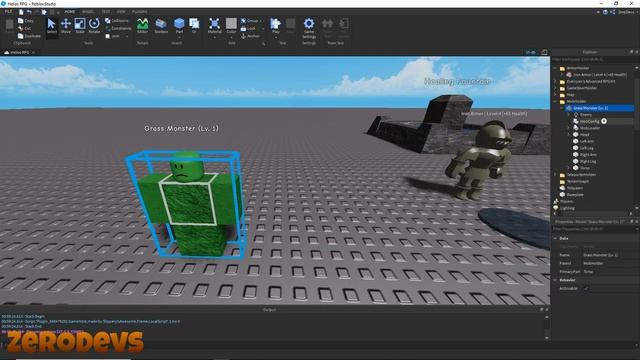The width and height of the screenshot is (640, 360).
Task: Click the Undo arrow in quick access bar
Action: point(29,12)
